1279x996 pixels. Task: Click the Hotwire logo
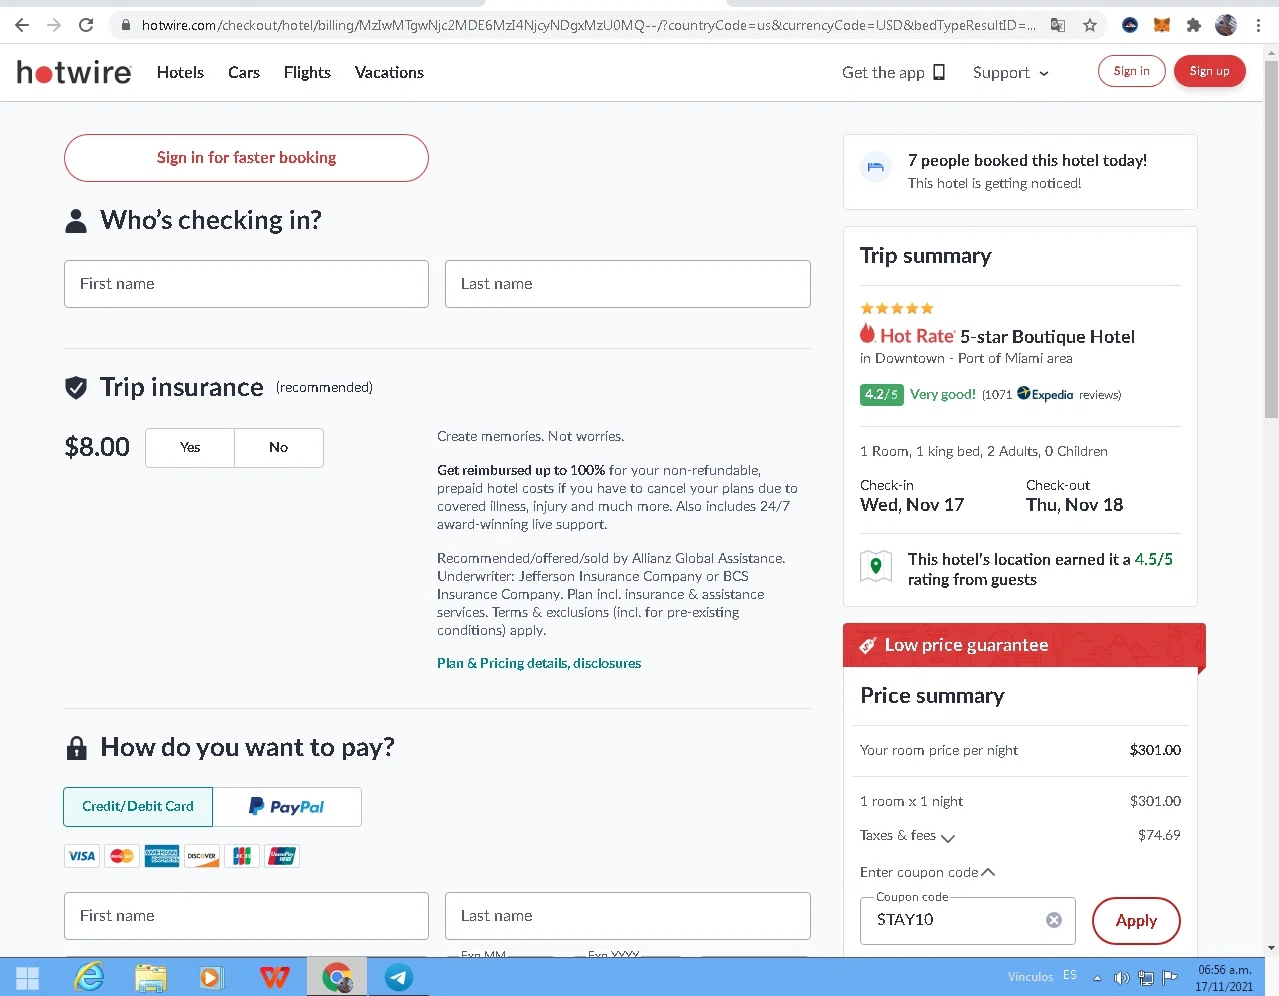[74, 72]
